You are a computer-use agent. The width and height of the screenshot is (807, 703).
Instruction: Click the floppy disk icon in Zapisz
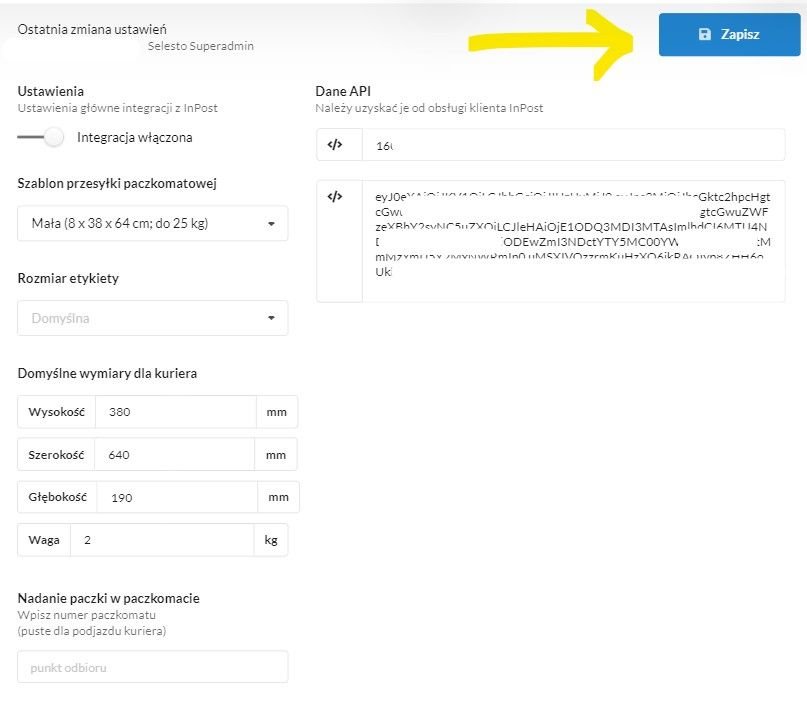(x=705, y=34)
